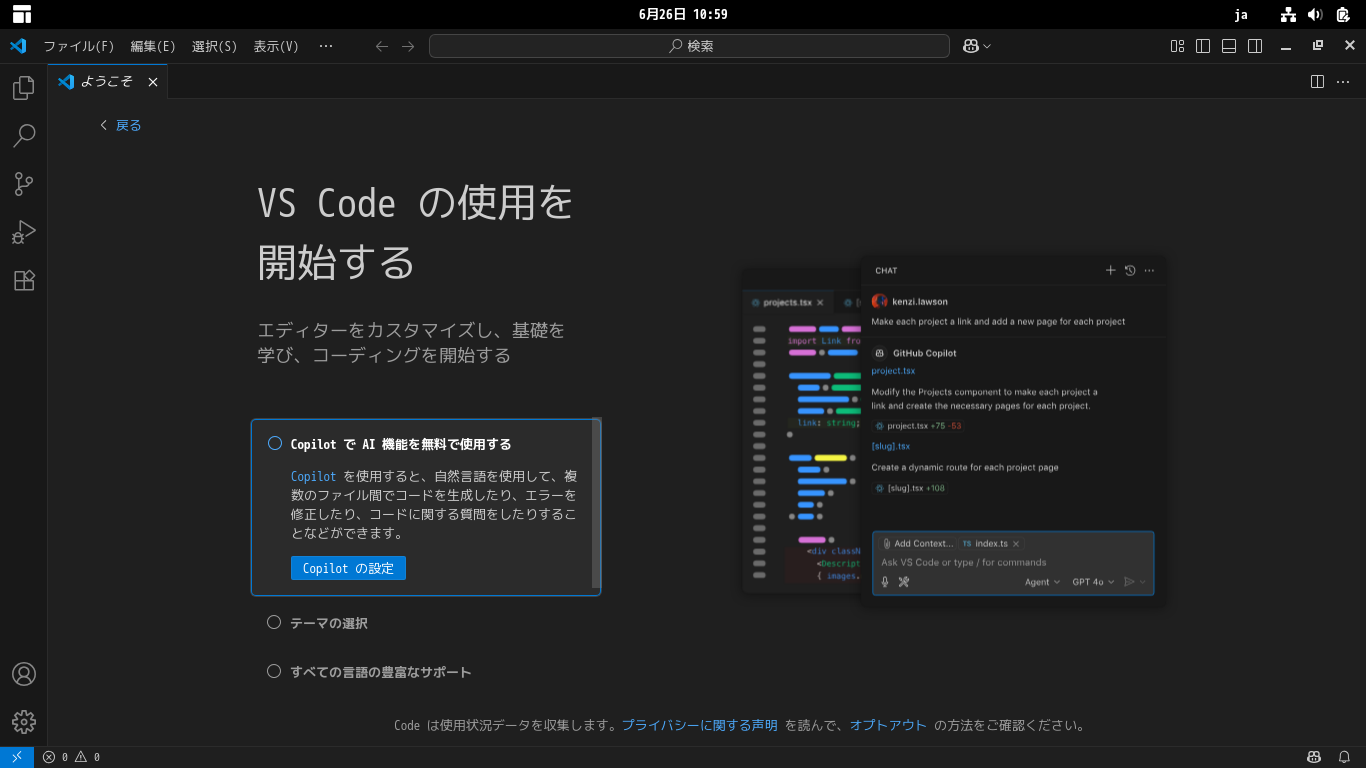The image size is (1366, 768).
Task: Click the Copilot の設定 button
Action: [x=348, y=568]
